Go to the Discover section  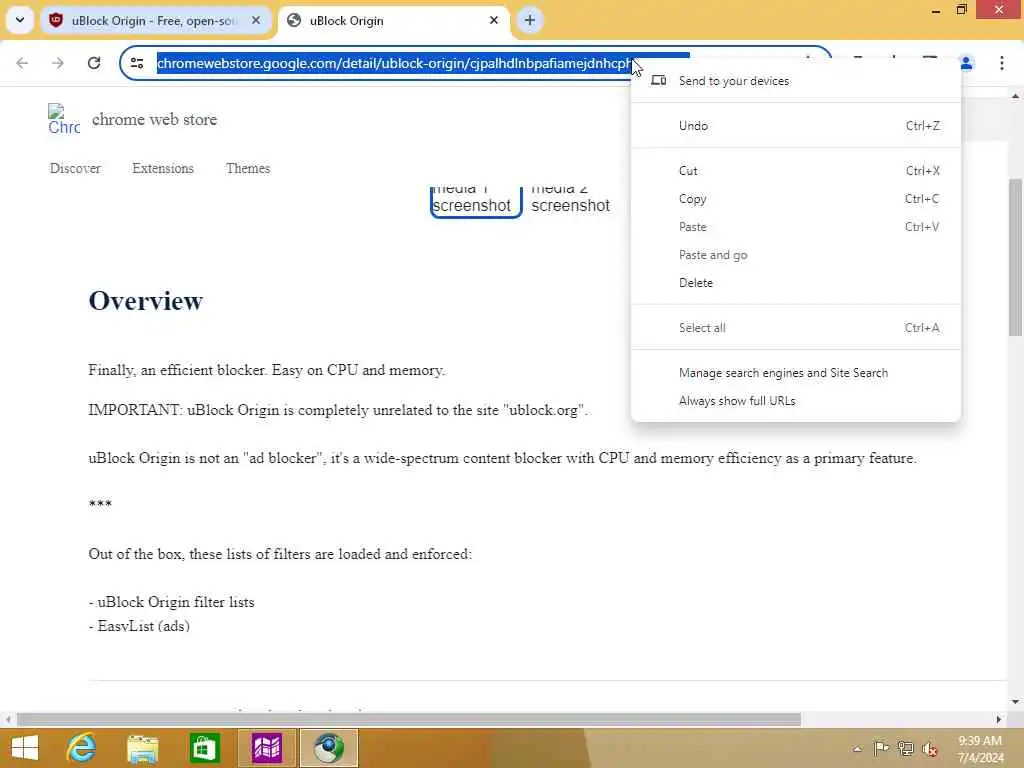(75, 168)
